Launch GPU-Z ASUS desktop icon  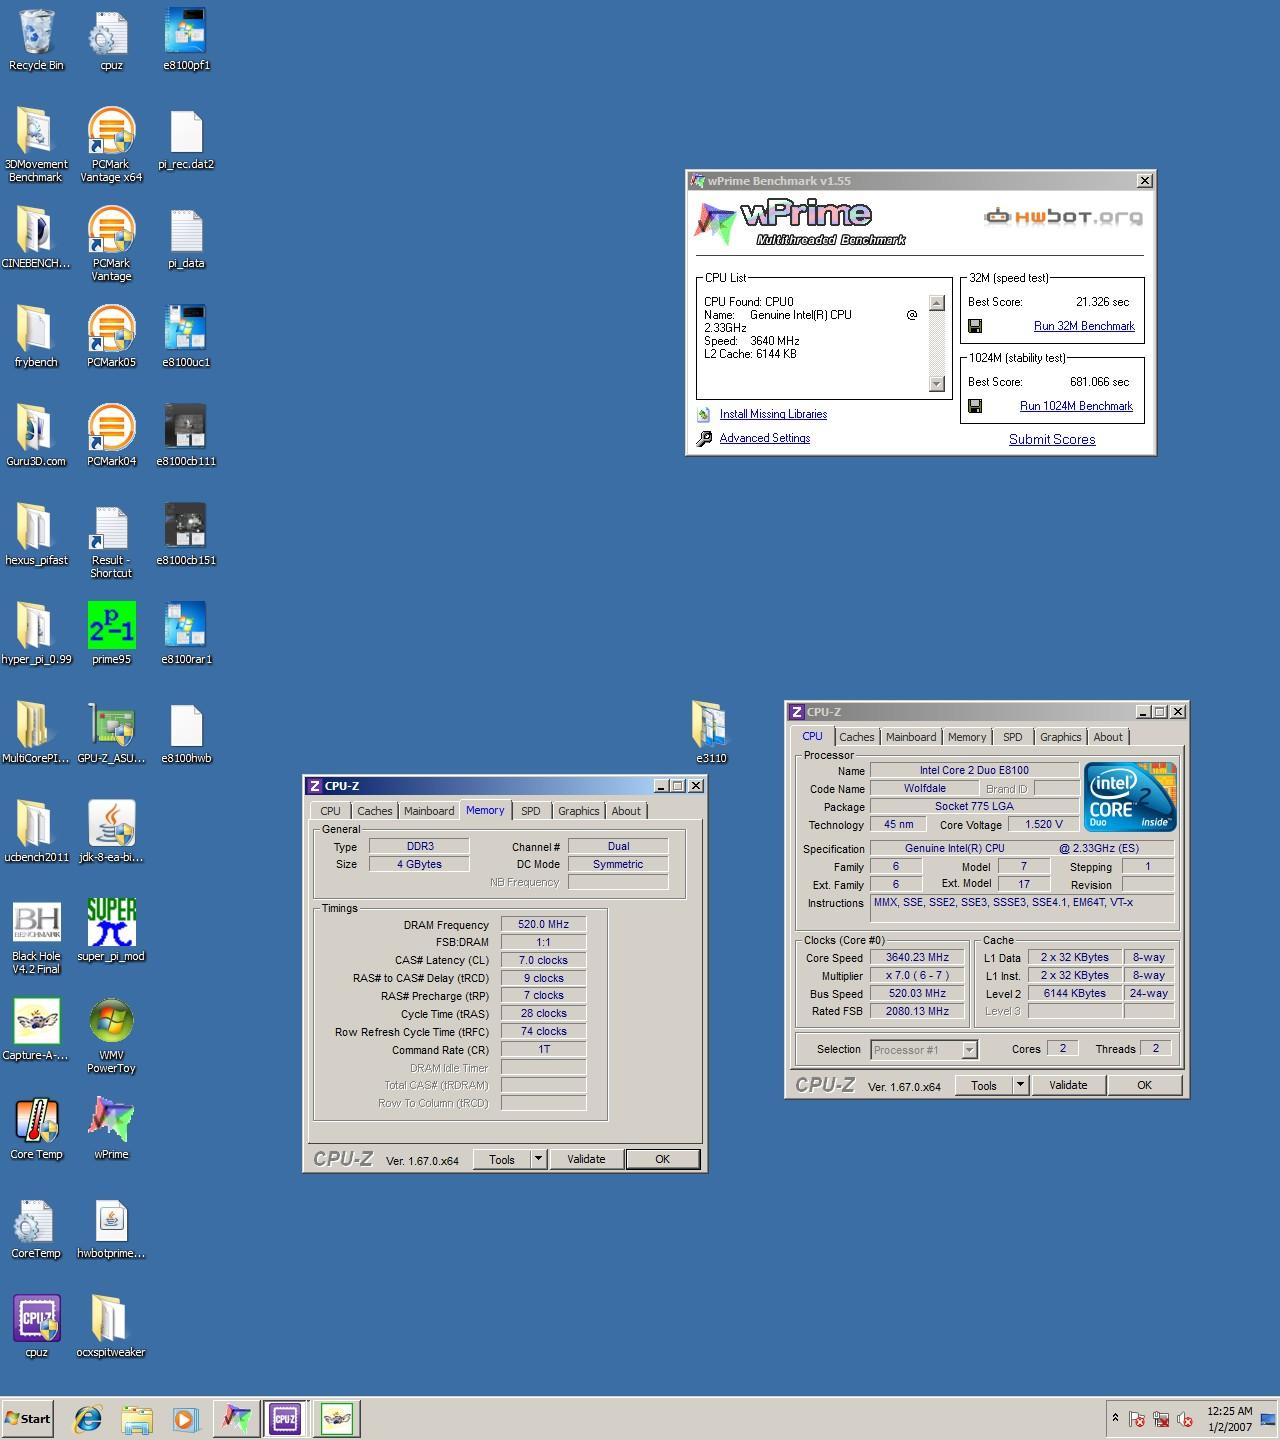111,733
